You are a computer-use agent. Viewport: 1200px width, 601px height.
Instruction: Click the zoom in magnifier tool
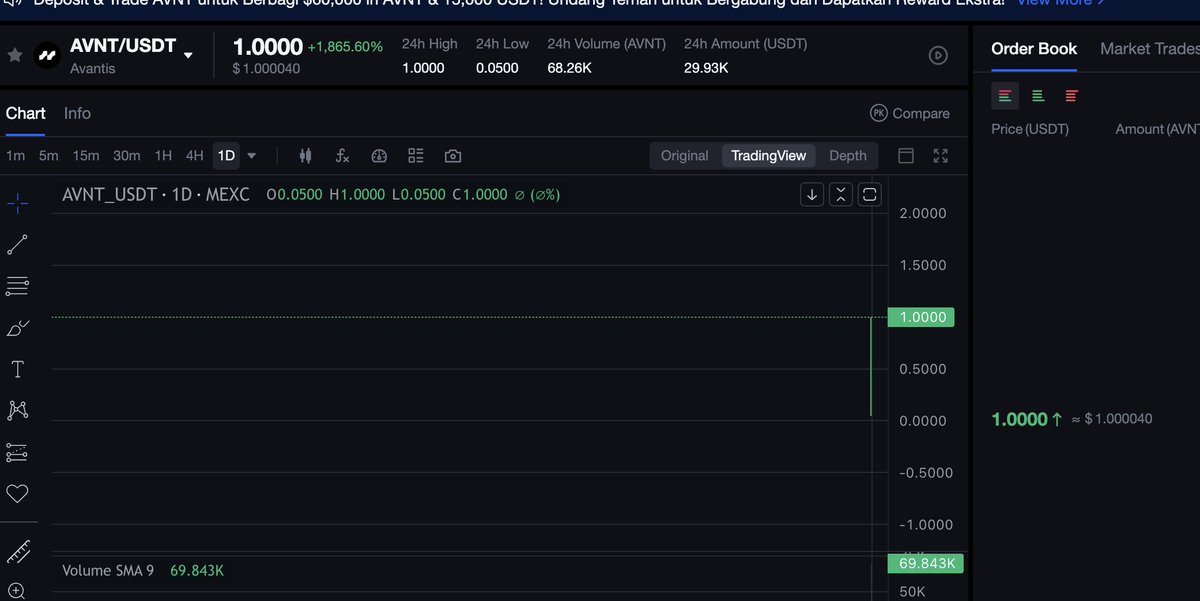click(x=18, y=591)
